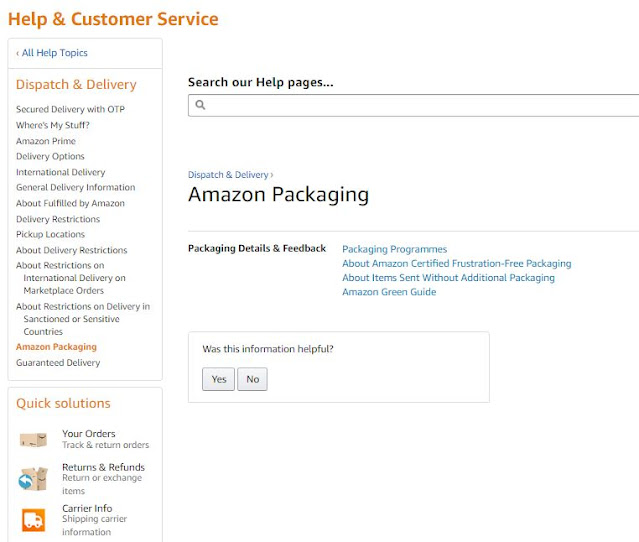The height and width of the screenshot is (542, 639).
Task: Click the Returns & Refunds package icon
Action: click(33, 479)
